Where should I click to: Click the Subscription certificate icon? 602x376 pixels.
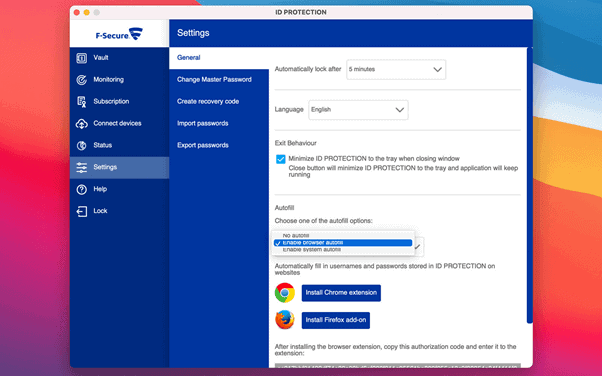click(x=81, y=101)
